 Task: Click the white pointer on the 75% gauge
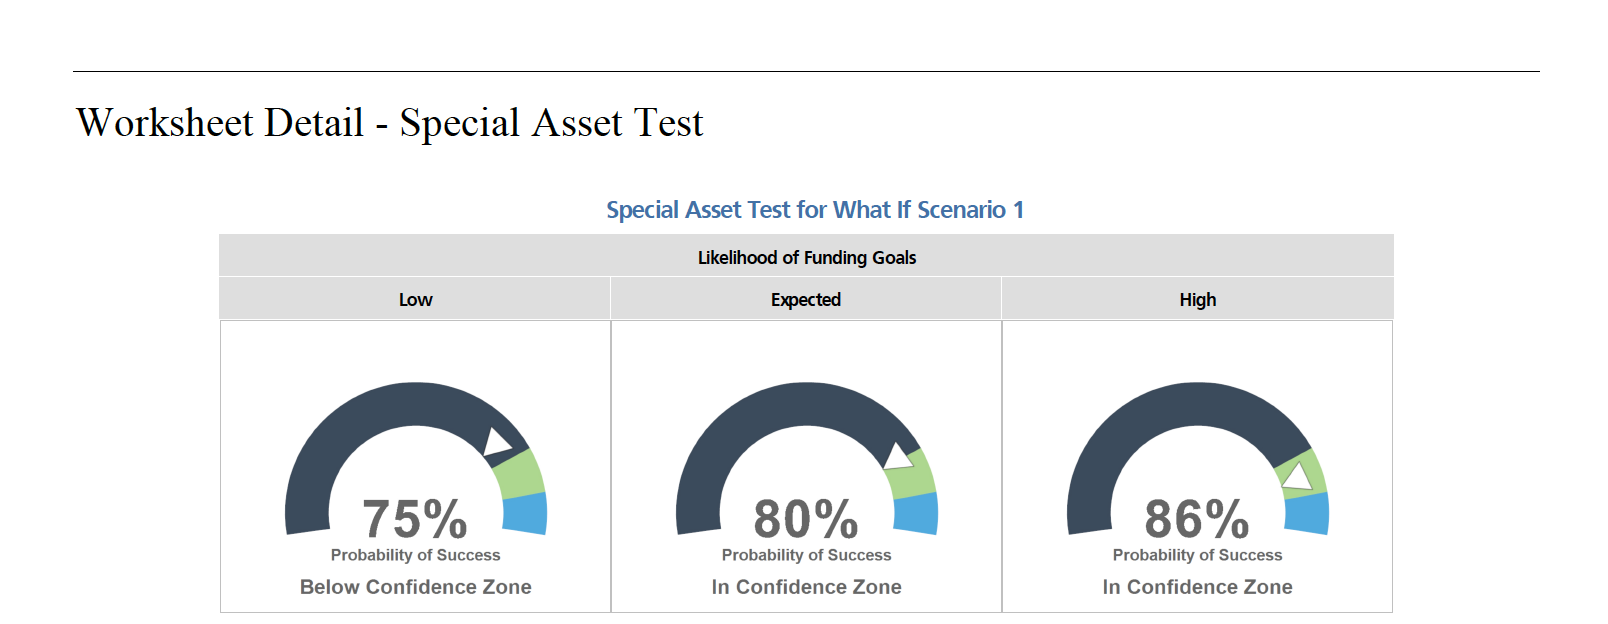coord(496,442)
